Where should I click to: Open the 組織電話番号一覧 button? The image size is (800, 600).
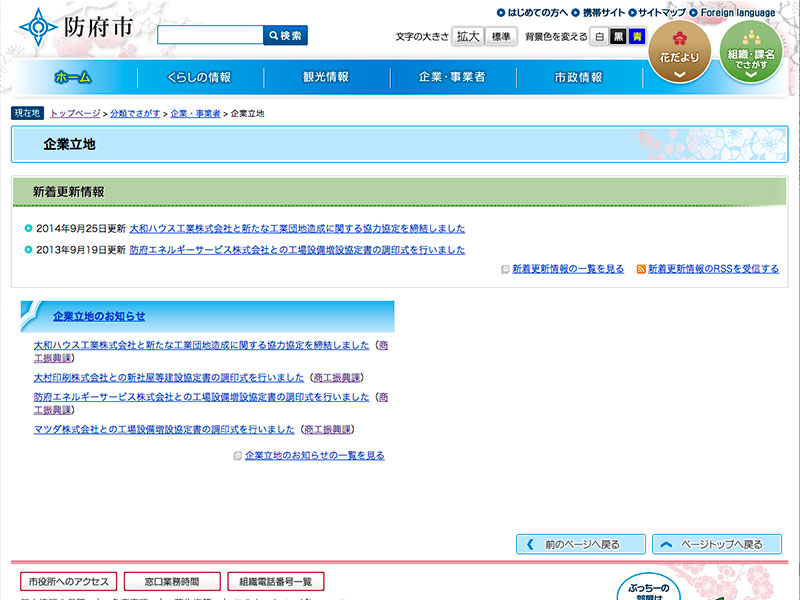pos(276,582)
